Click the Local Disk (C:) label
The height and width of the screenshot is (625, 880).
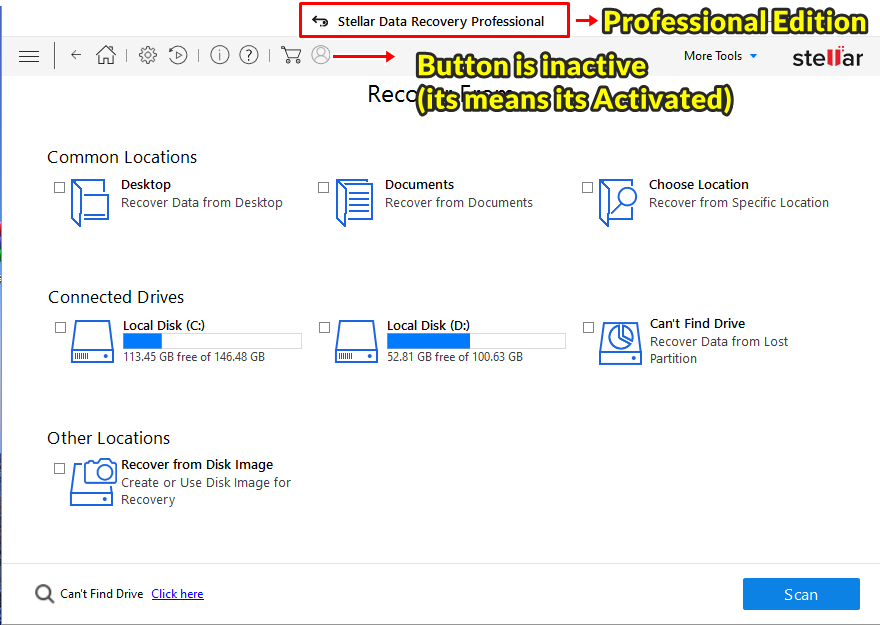(x=164, y=325)
